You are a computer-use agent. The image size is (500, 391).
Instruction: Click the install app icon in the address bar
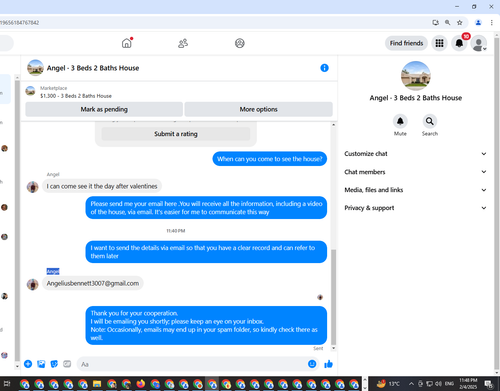(435, 23)
